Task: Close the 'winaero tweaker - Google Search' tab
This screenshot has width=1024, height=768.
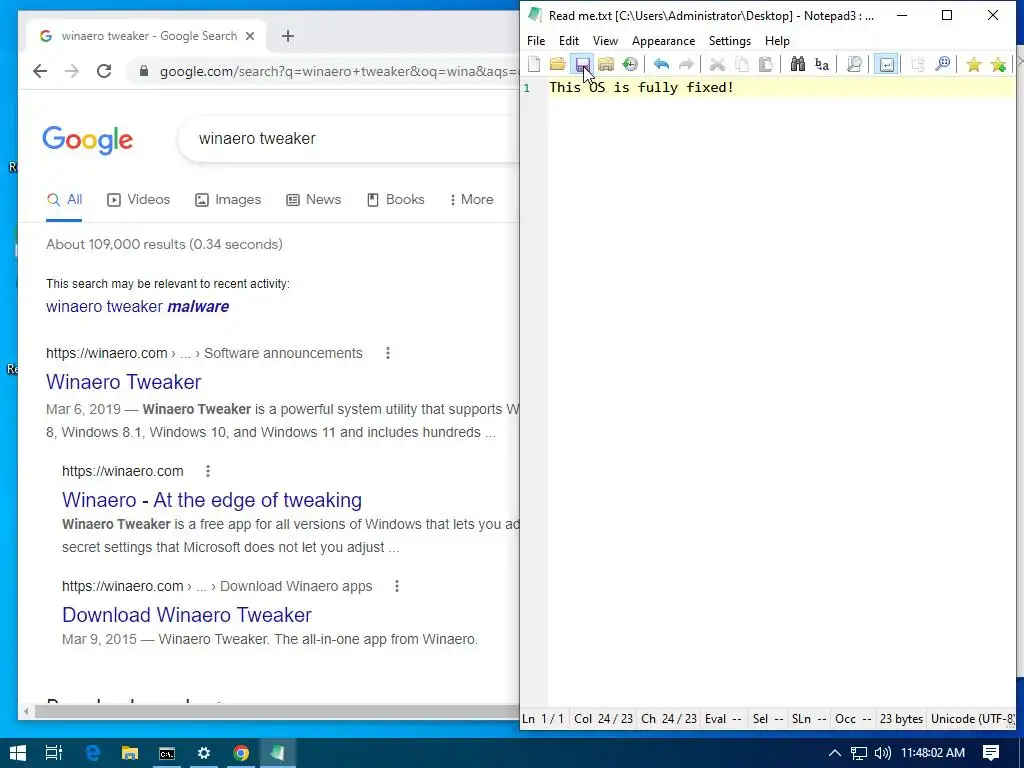Action: tap(249, 36)
